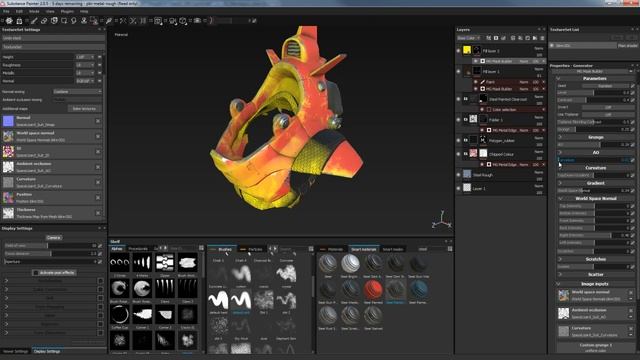Select the Projection tool in the toolbar
640x360 pixels.
pyautogui.click(x=54, y=20)
